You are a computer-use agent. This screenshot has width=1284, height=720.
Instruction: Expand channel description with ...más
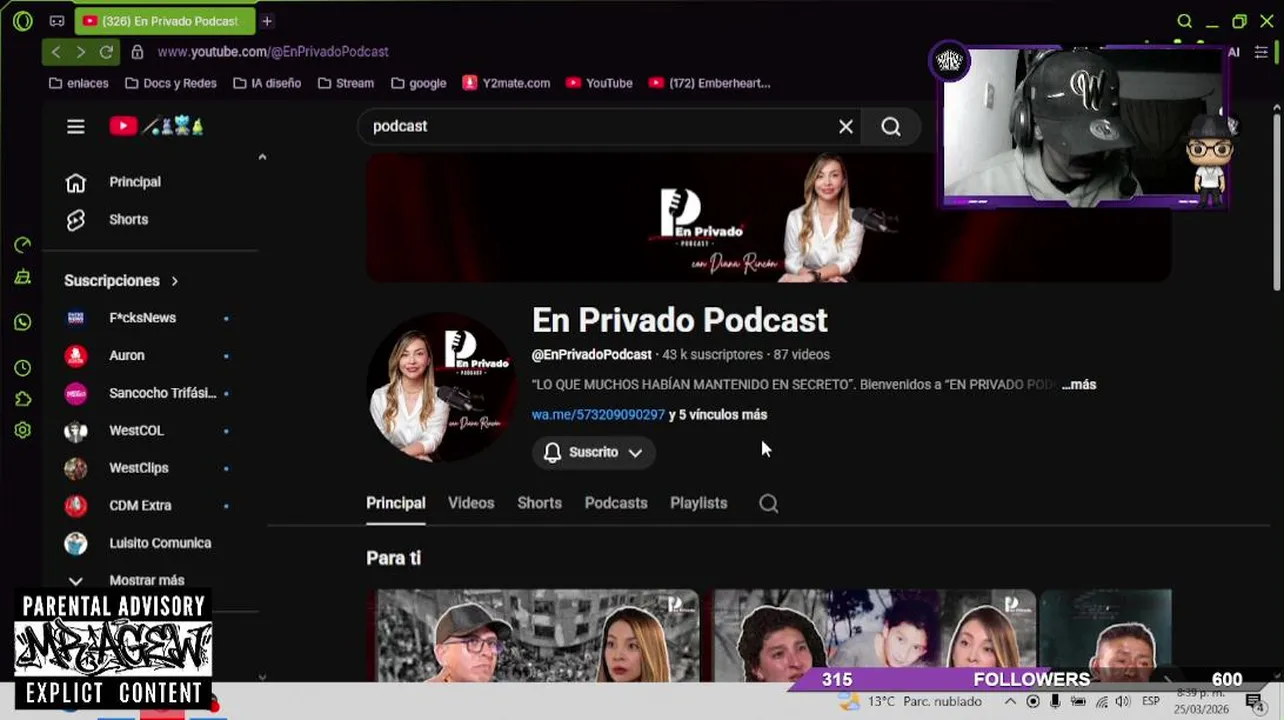(x=1079, y=384)
